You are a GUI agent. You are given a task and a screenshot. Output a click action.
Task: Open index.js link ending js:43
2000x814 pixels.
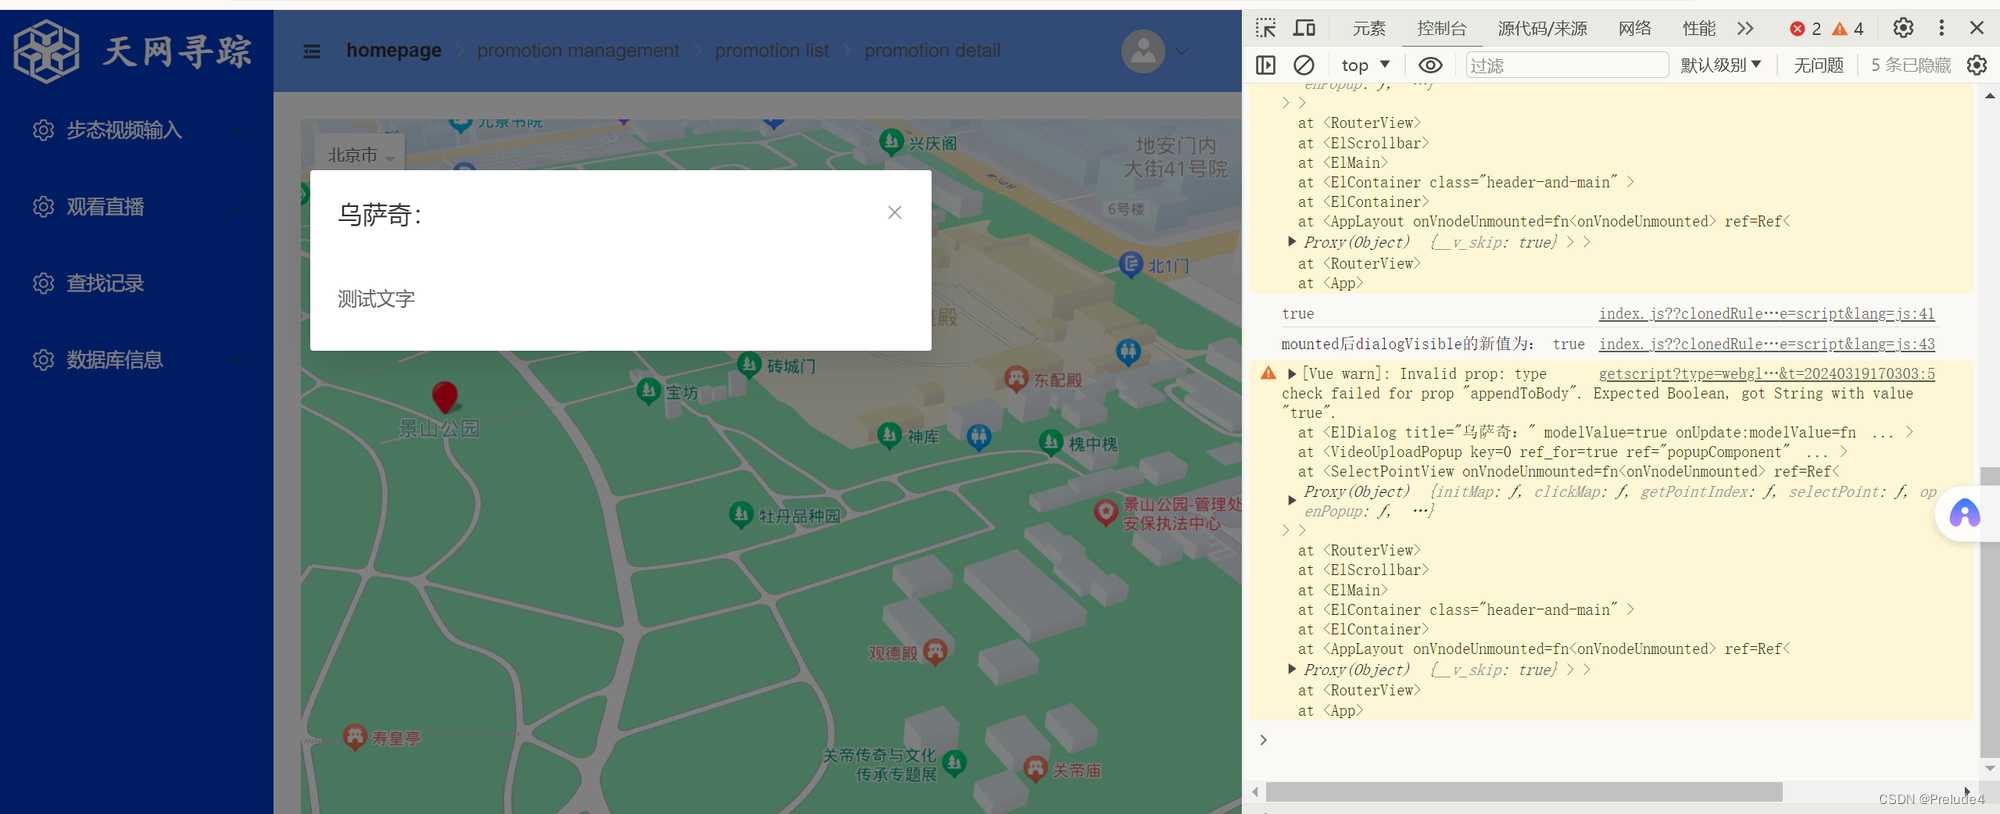coord(1767,344)
